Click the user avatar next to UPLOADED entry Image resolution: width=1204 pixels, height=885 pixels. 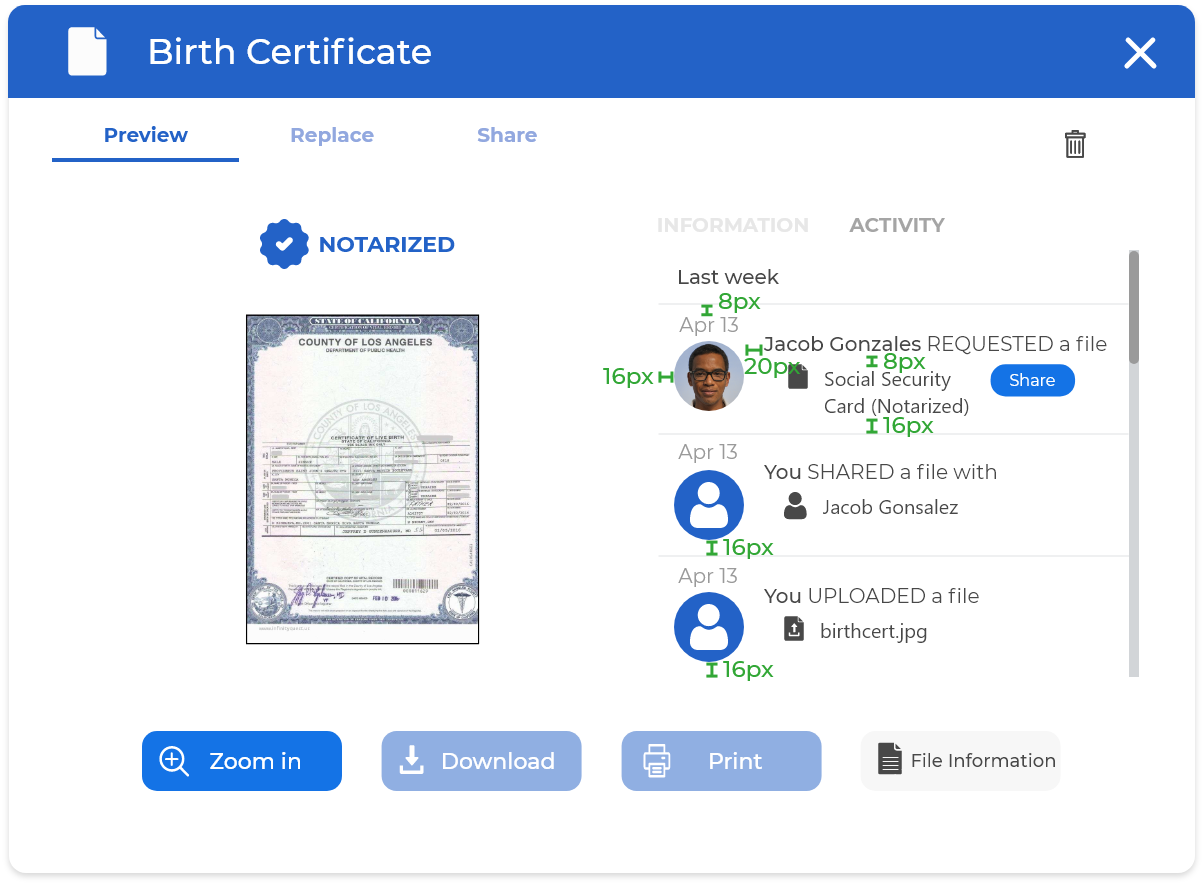(709, 627)
